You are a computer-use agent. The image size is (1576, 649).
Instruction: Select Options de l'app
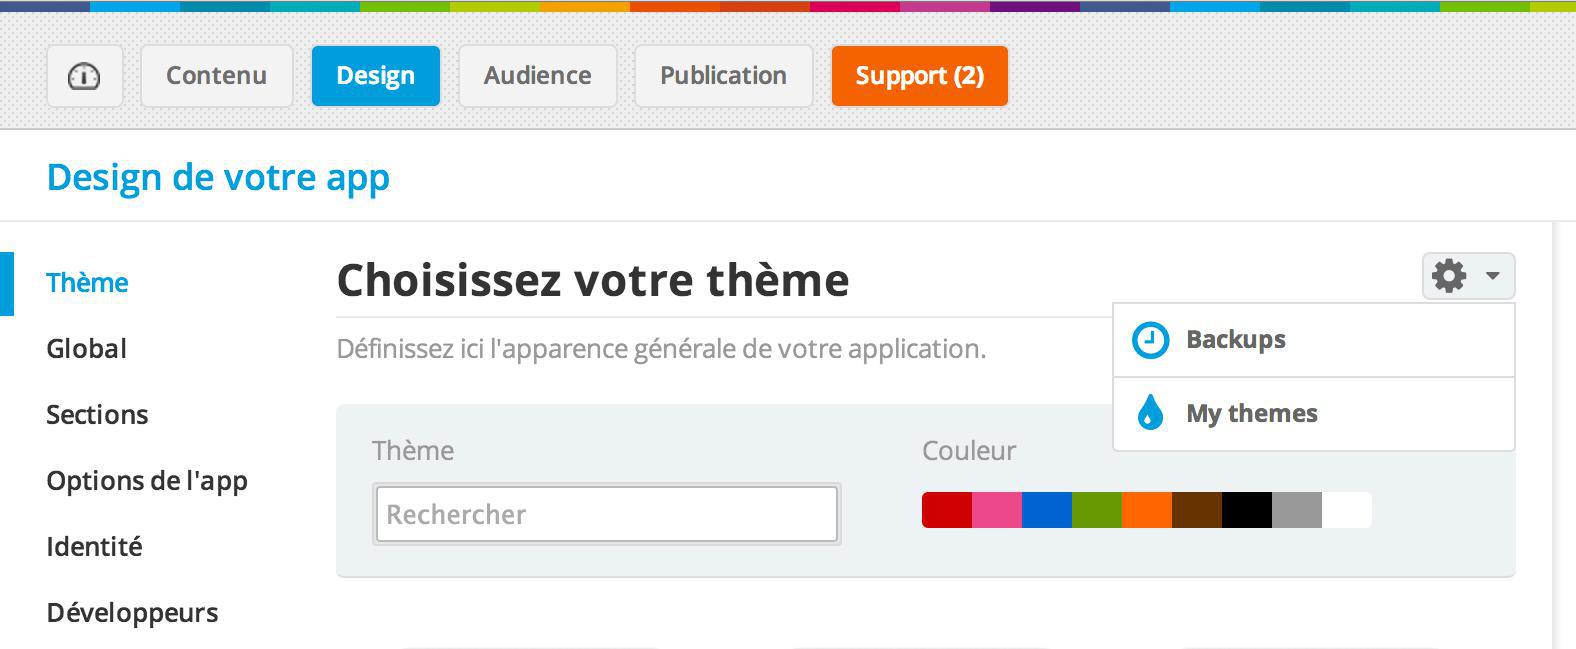click(x=147, y=481)
